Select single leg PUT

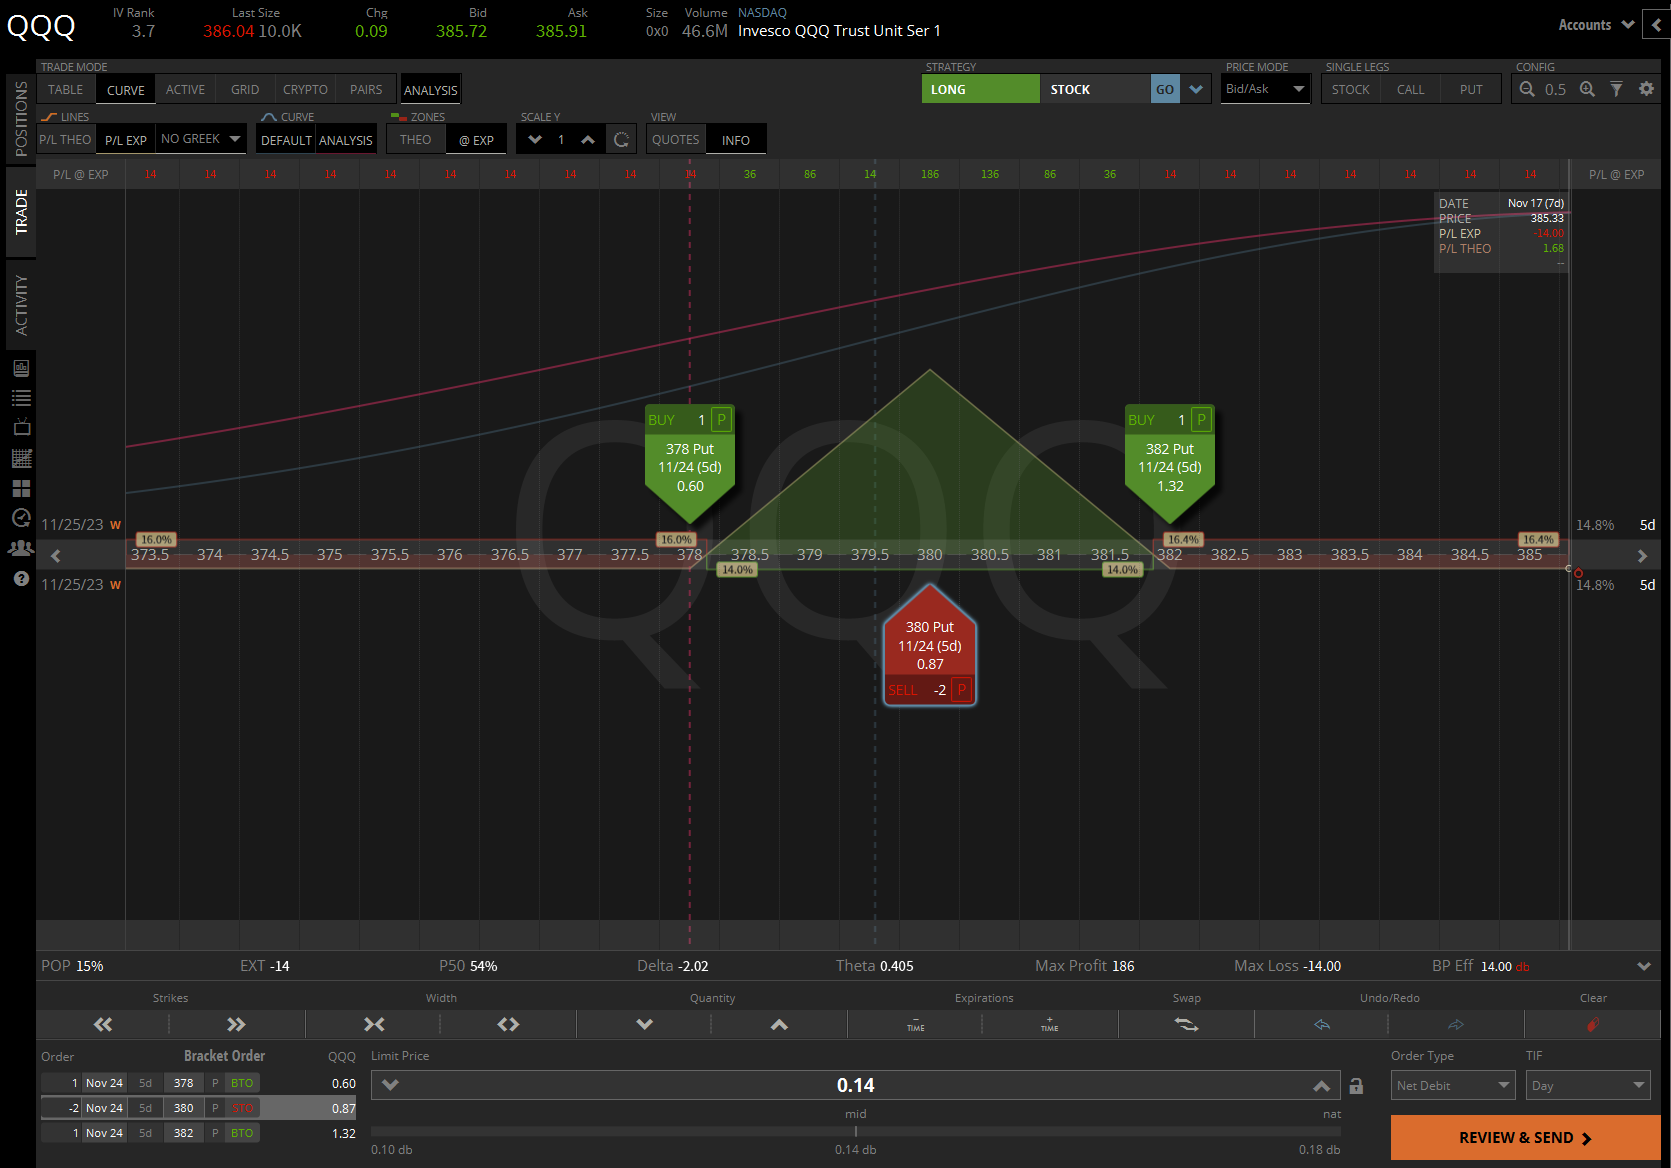pyautogui.click(x=1471, y=89)
